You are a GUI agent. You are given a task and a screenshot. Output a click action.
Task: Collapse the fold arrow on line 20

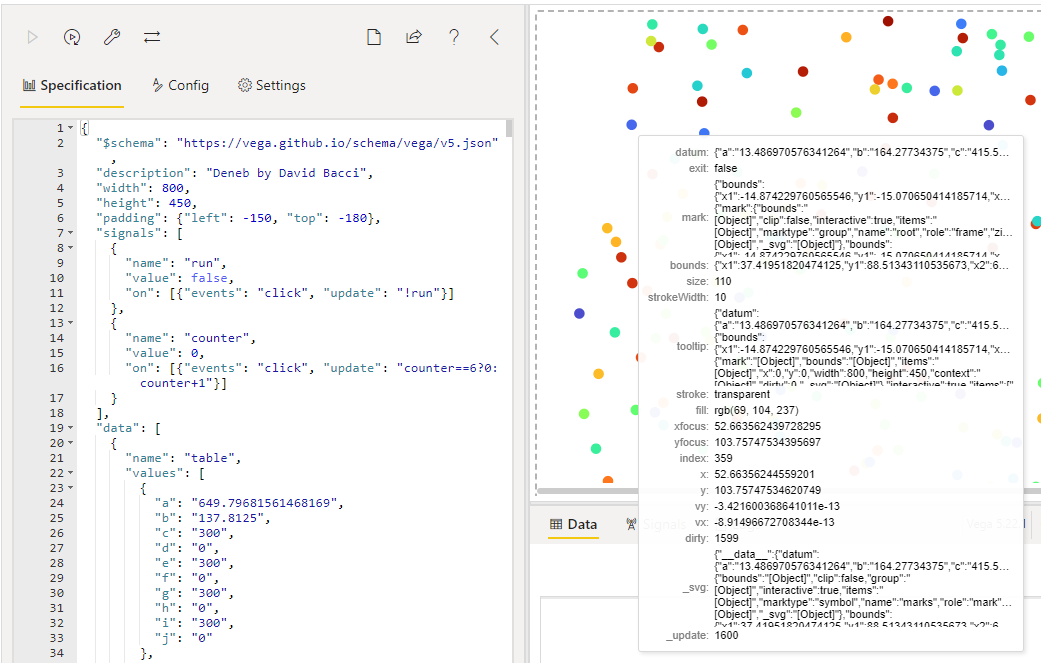pyautogui.click(x=70, y=443)
